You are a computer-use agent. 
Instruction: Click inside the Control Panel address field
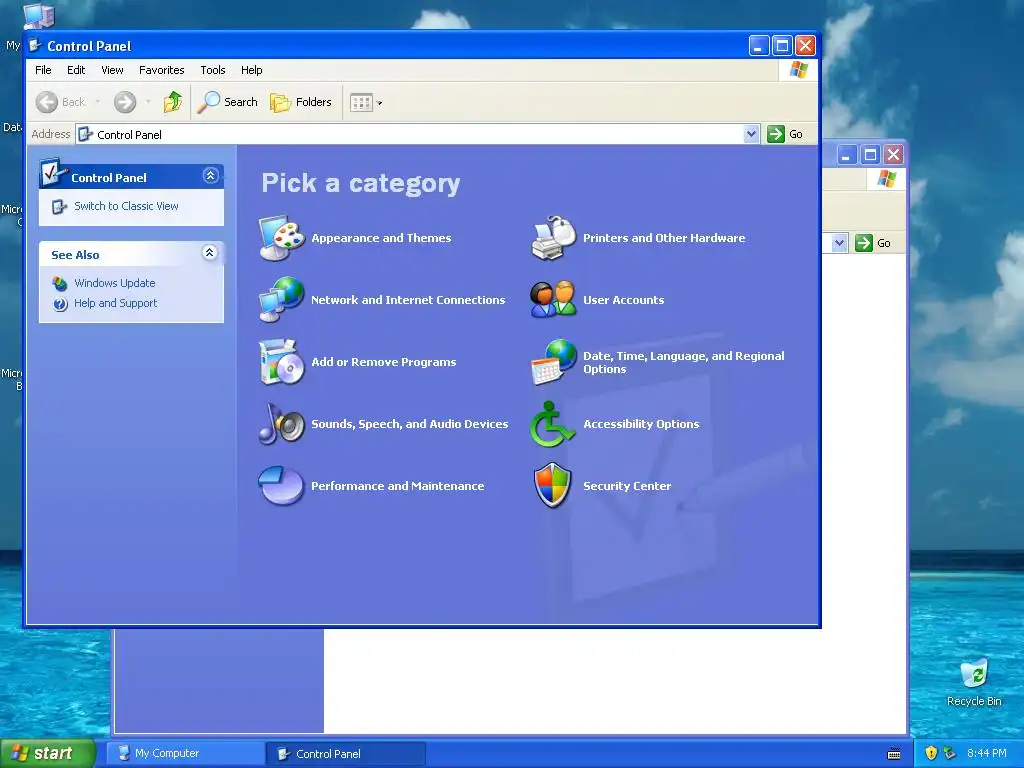tap(418, 134)
